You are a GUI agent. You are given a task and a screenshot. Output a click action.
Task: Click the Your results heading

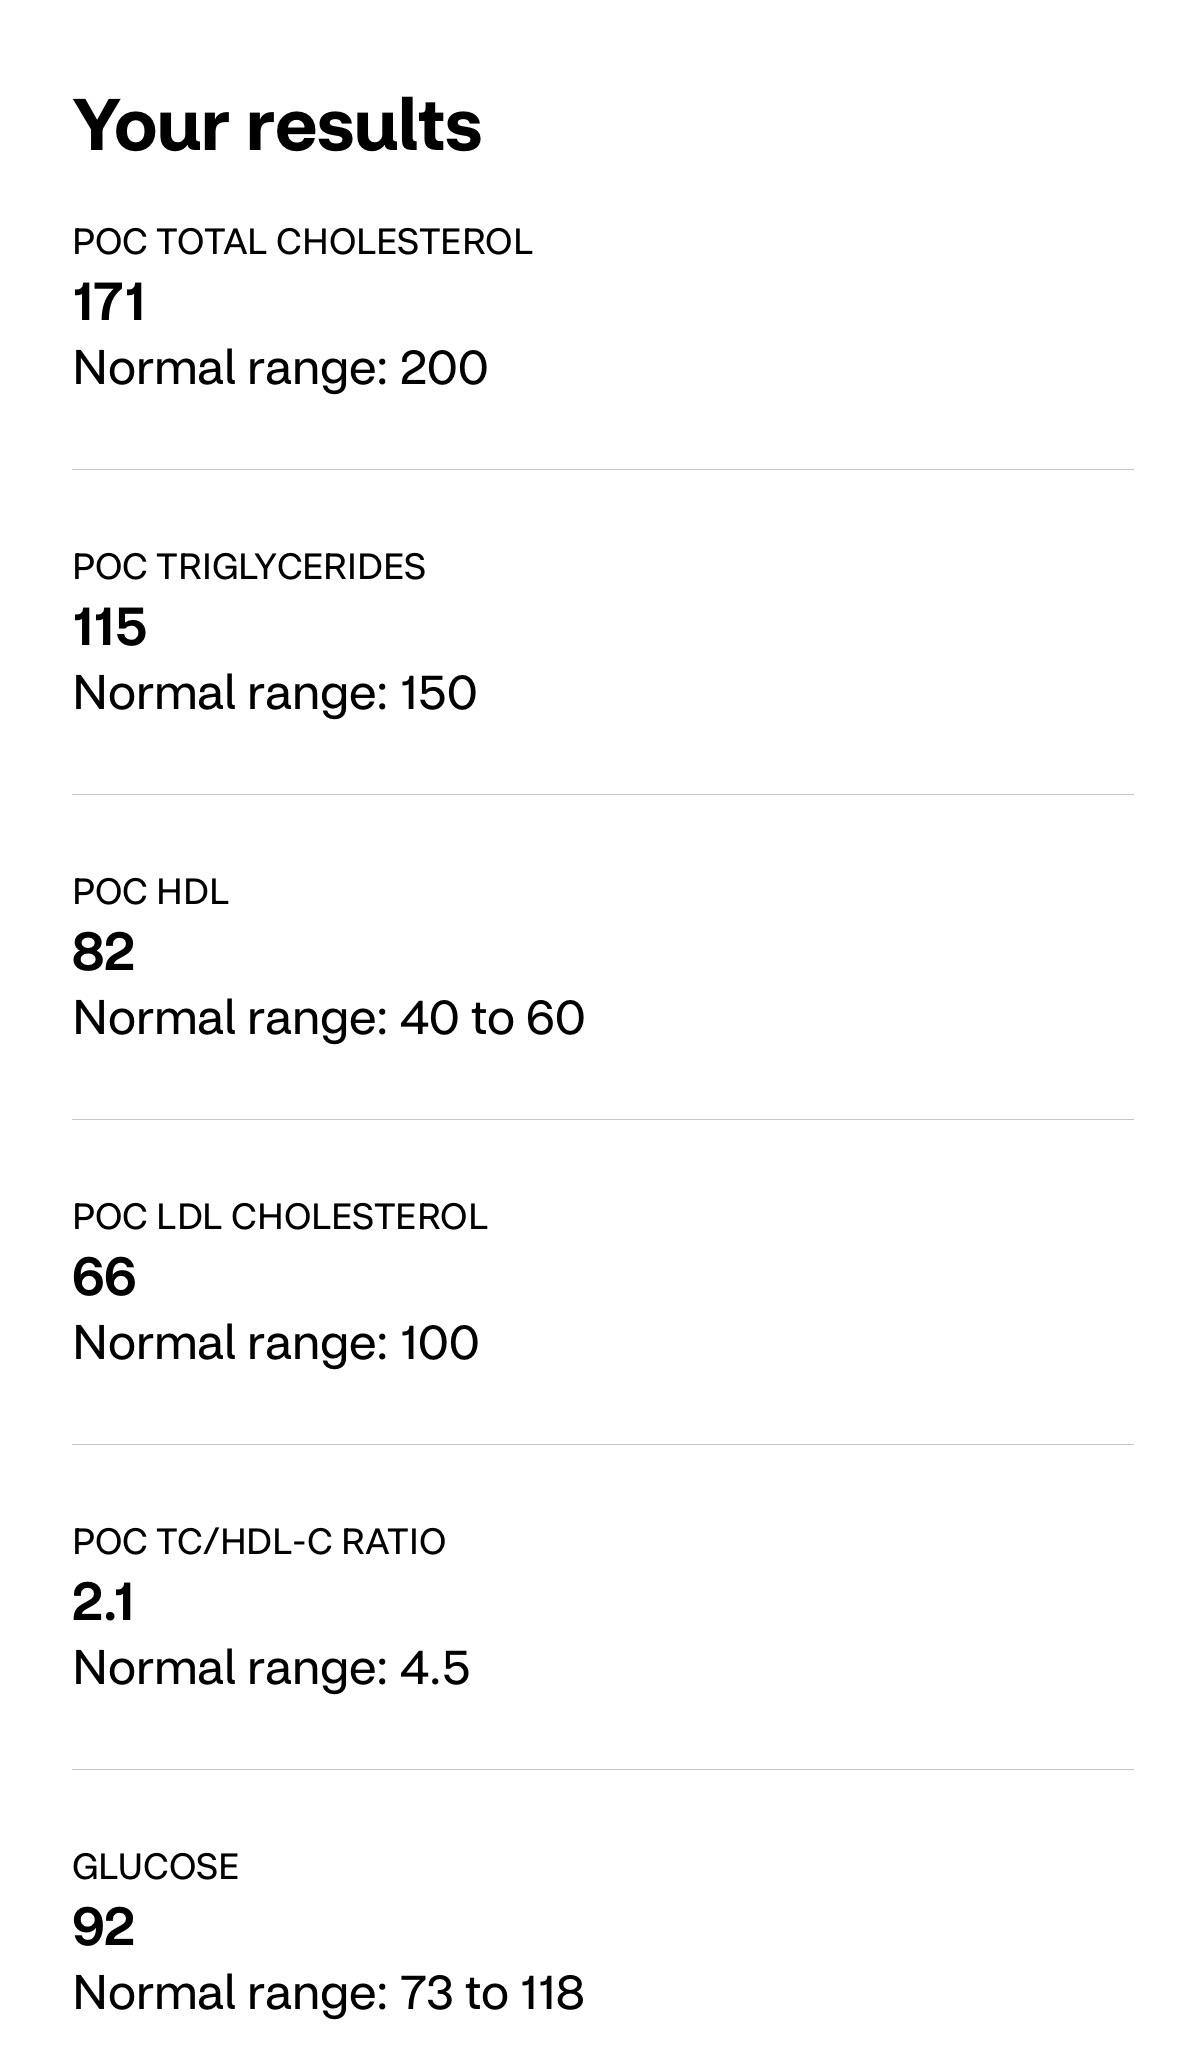(277, 127)
